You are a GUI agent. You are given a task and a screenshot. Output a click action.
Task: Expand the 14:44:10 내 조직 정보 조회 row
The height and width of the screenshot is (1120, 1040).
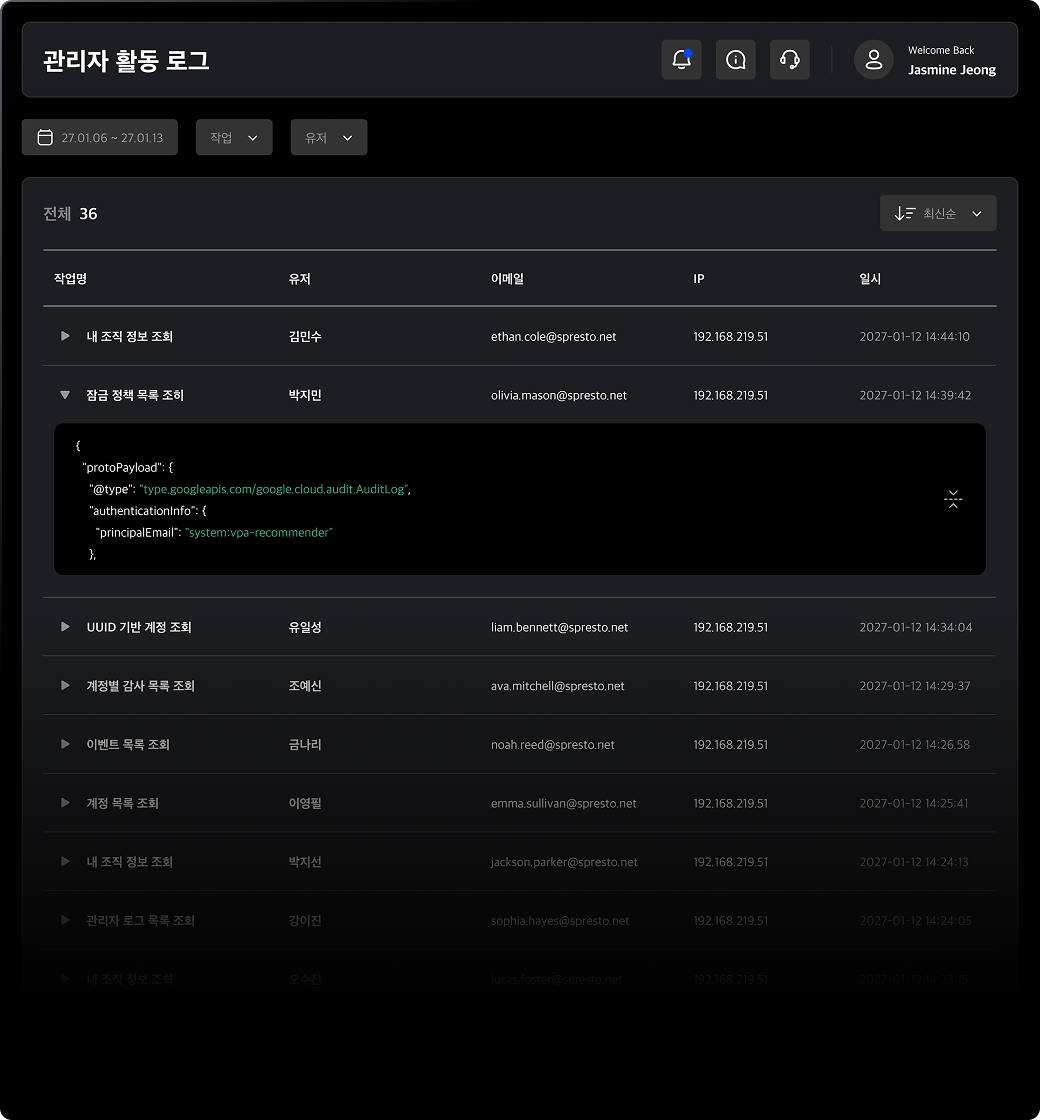(65, 336)
